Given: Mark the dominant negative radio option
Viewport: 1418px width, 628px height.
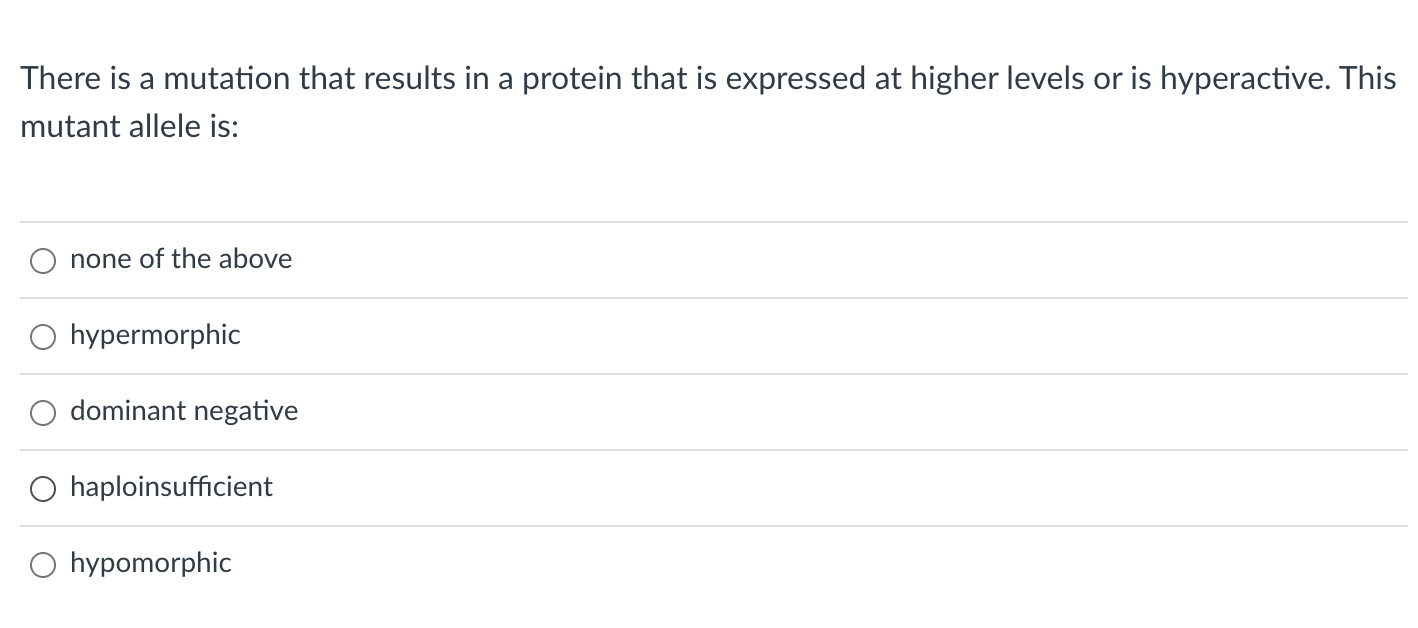Looking at the screenshot, I should (42, 414).
